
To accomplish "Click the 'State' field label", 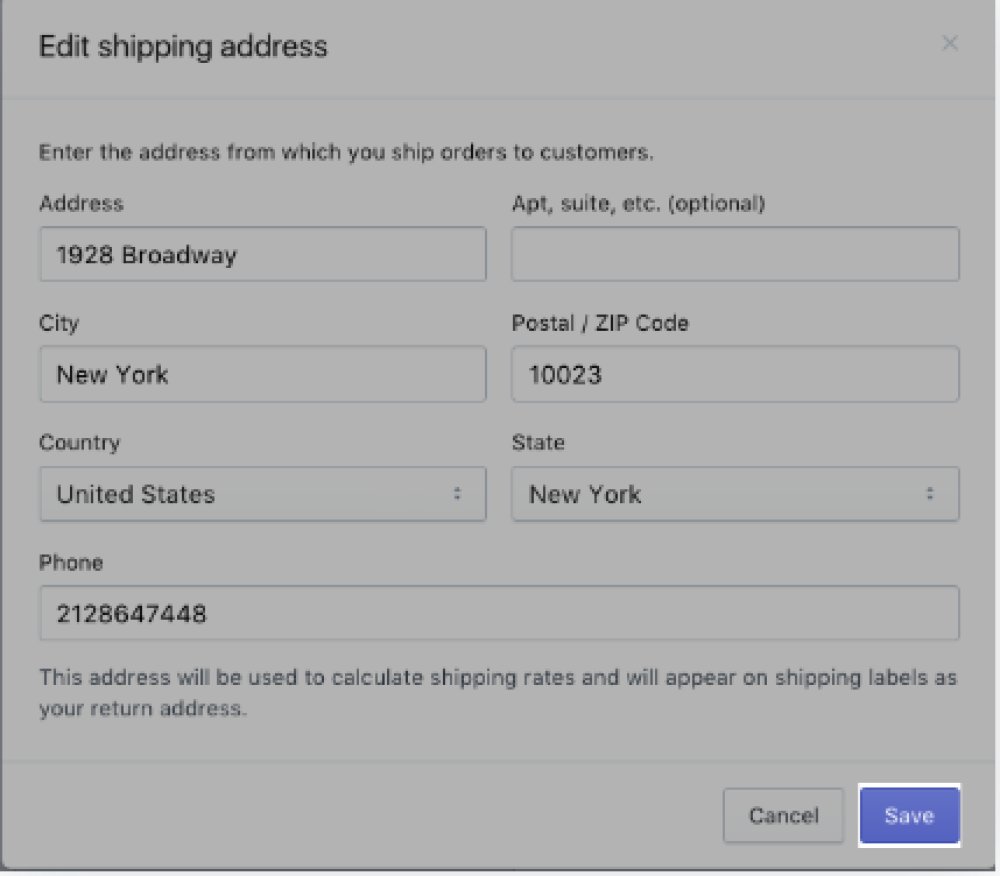I will coord(538,442).
